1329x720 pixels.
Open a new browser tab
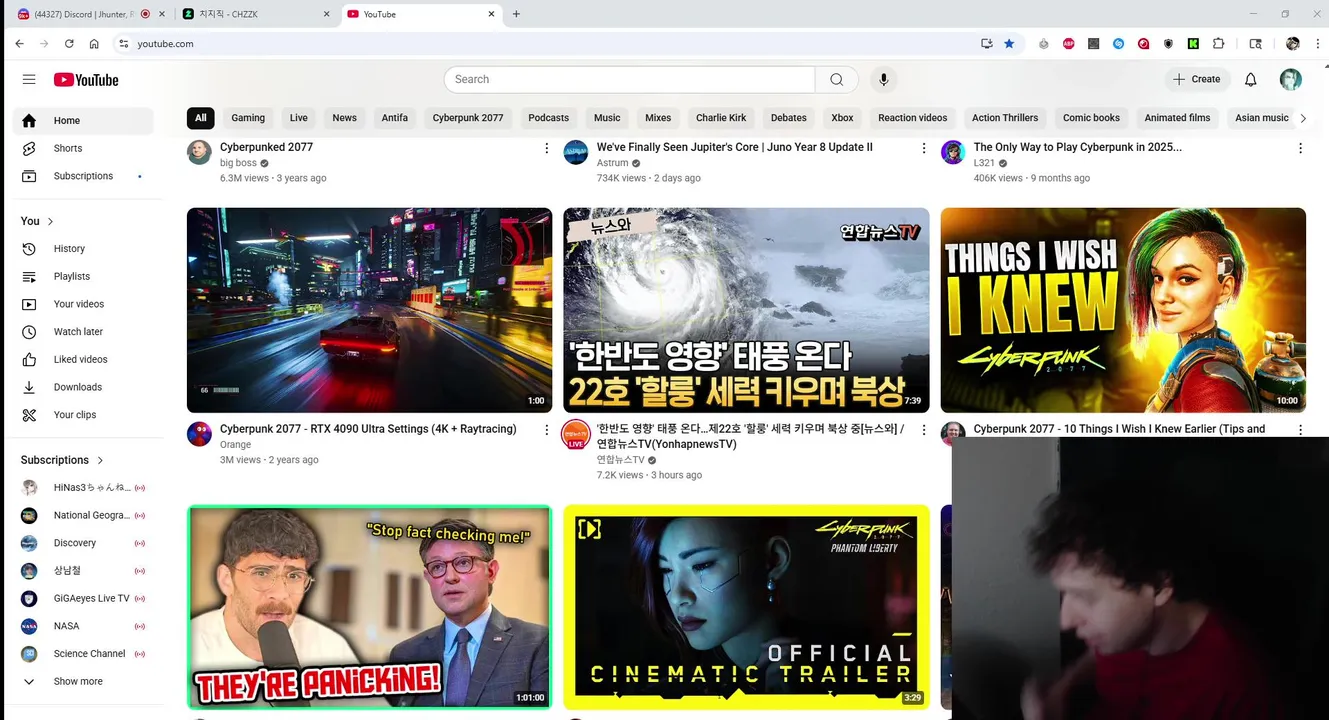(x=516, y=14)
